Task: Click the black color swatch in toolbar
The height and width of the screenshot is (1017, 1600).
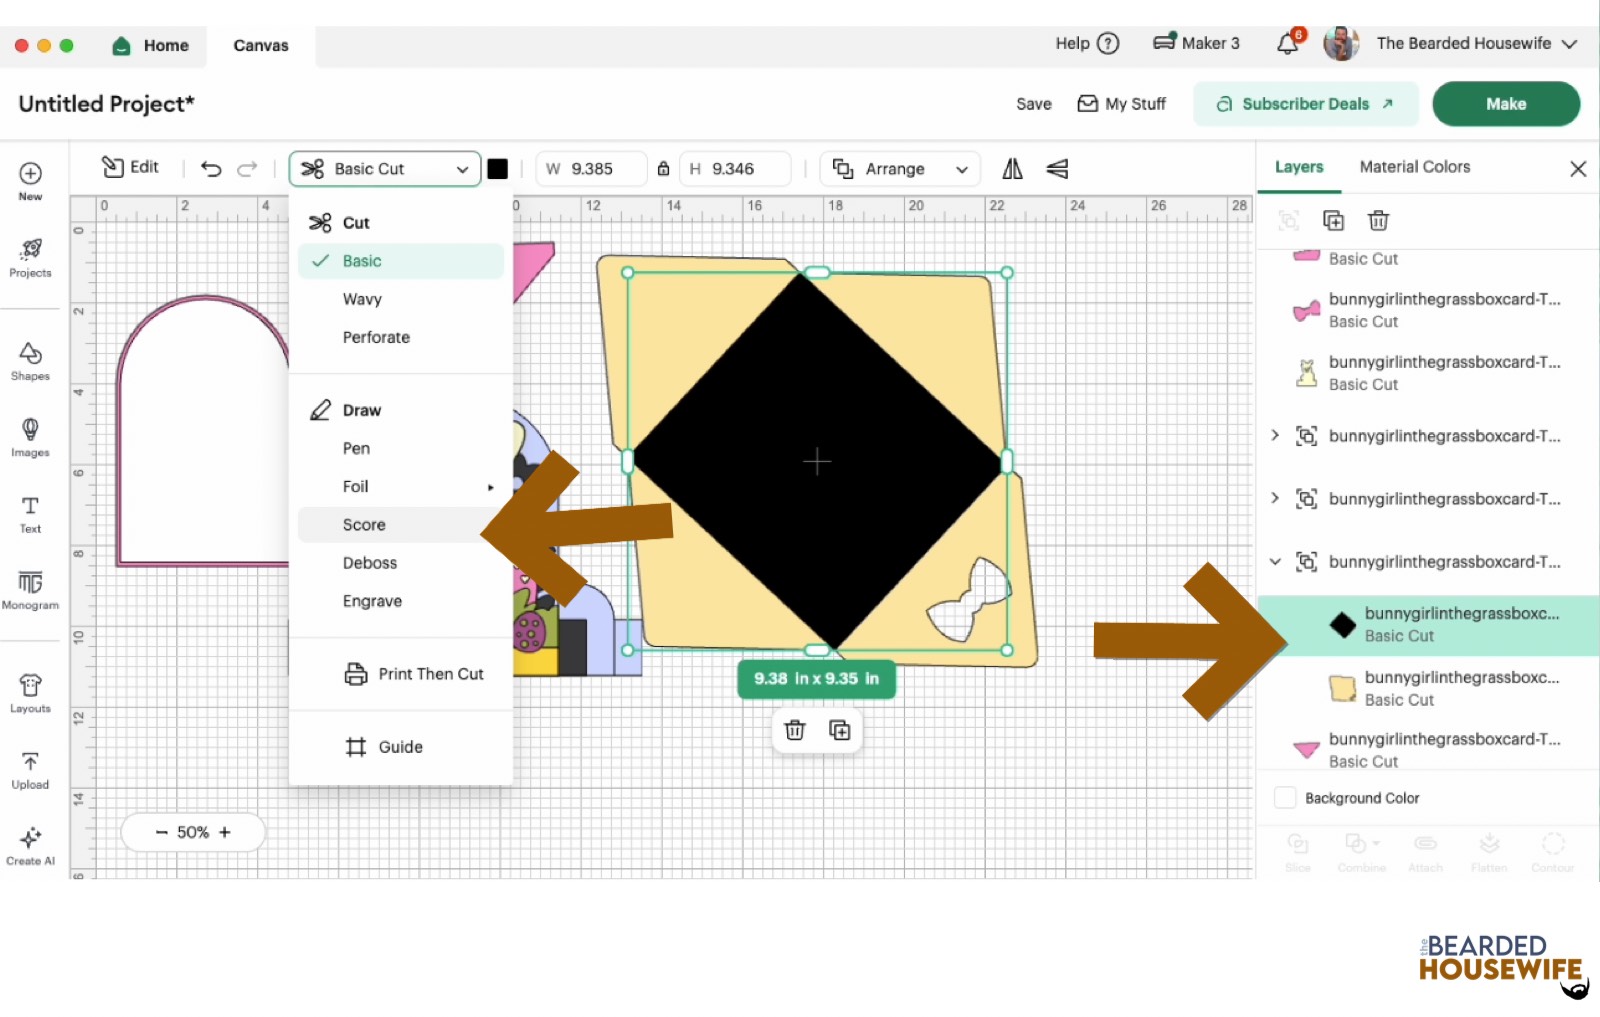Action: coord(497,169)
